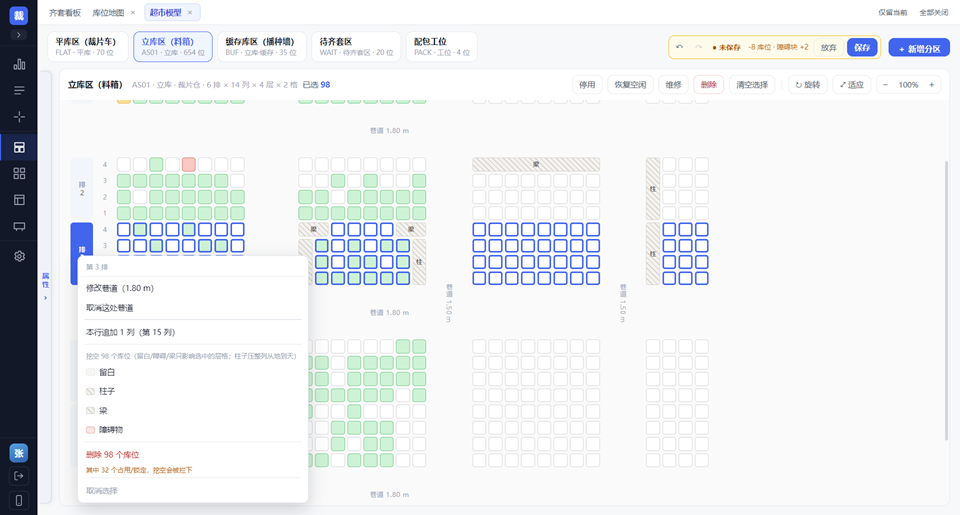
Task: Open the settings gear in sidebar
Action: 19,256
